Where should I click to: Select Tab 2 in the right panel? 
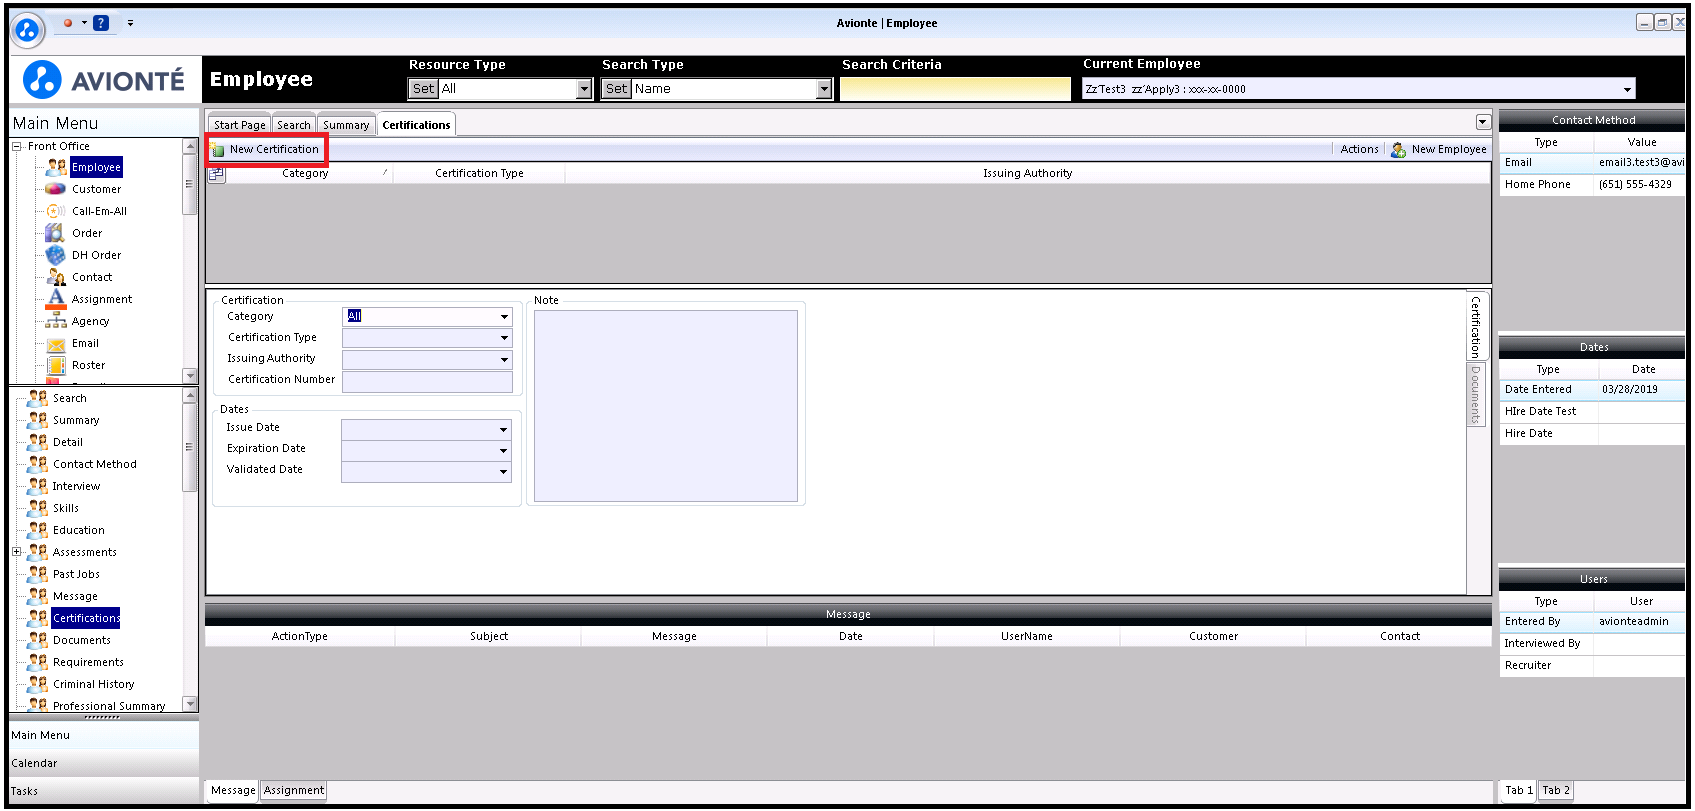(x=1555, y=790)
